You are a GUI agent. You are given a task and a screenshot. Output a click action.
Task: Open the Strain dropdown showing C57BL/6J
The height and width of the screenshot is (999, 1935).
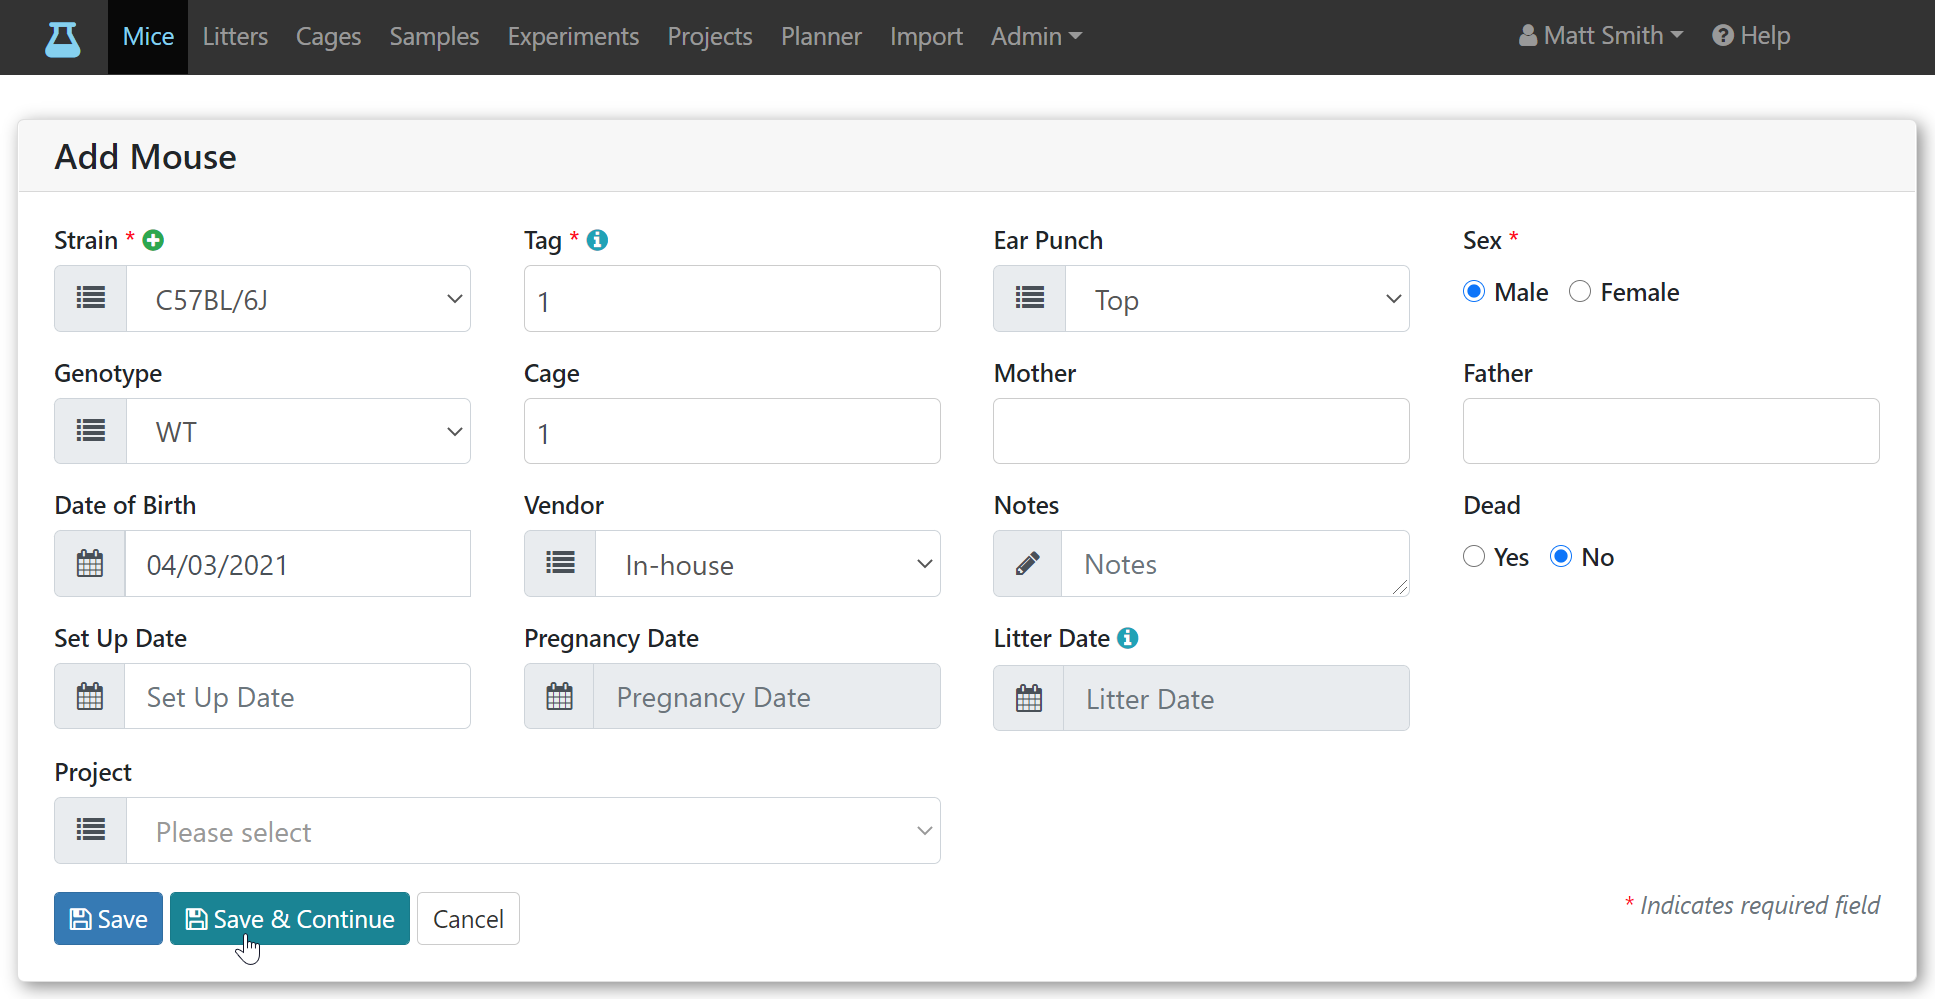tap(298, 298)
